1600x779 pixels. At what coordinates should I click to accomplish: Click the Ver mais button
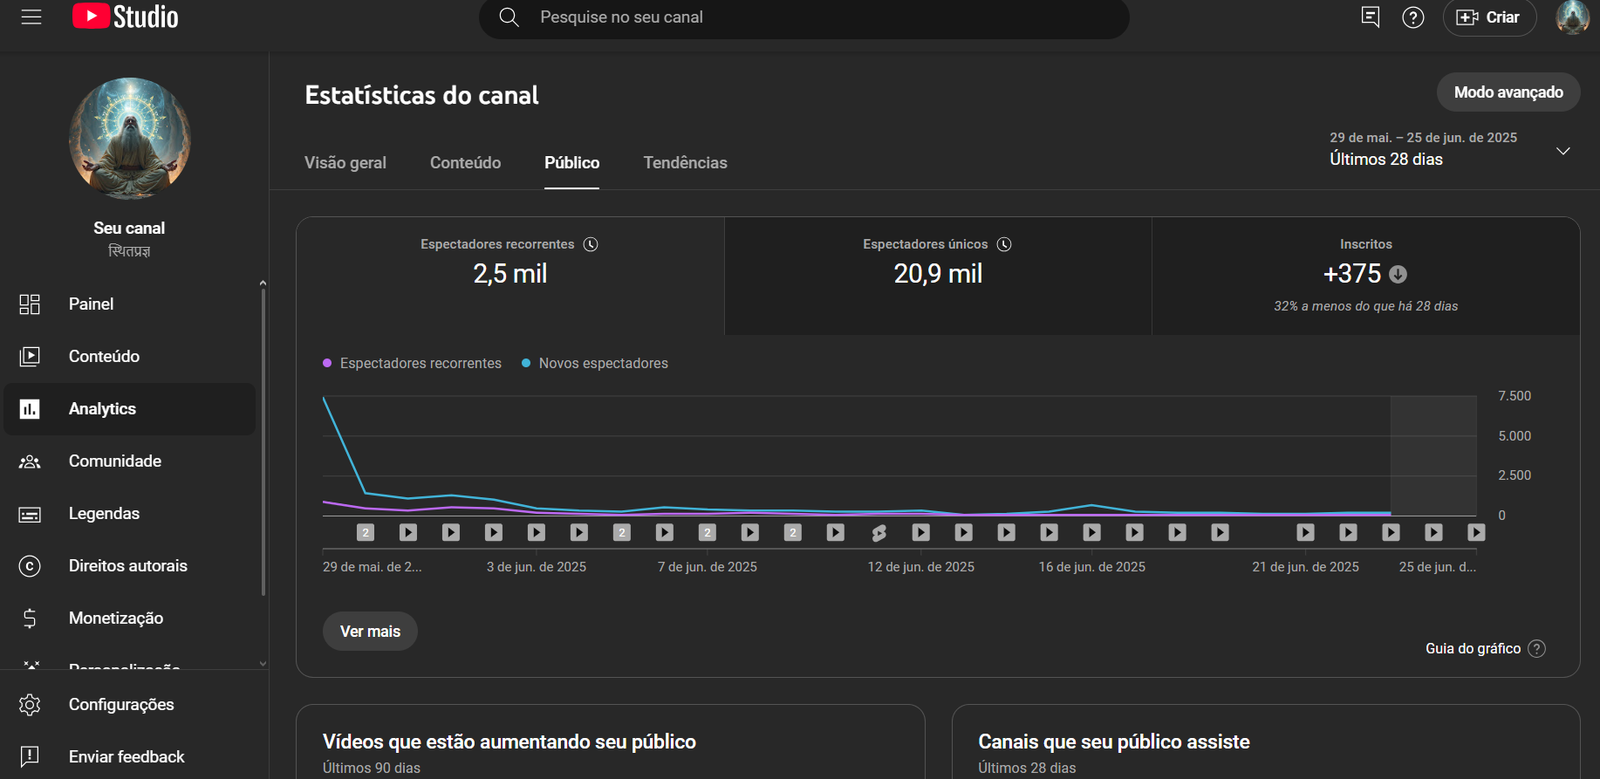point(370,631)
